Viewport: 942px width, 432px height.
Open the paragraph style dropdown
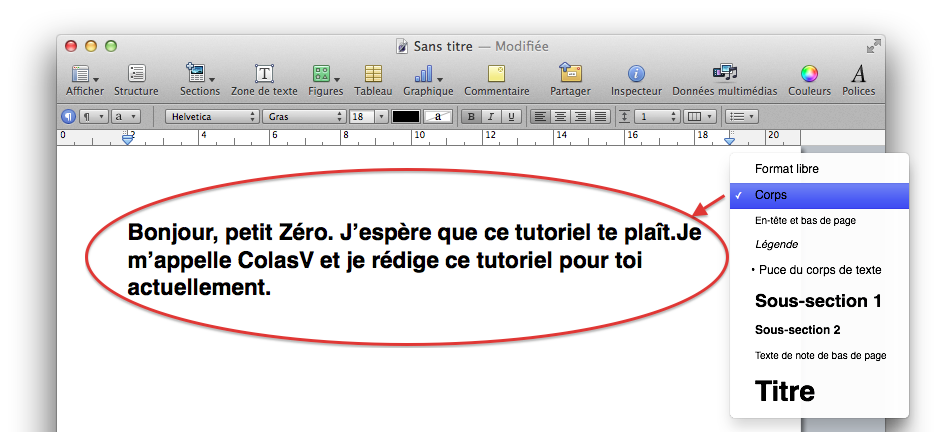pyautogui.click(x=93, y=117)
